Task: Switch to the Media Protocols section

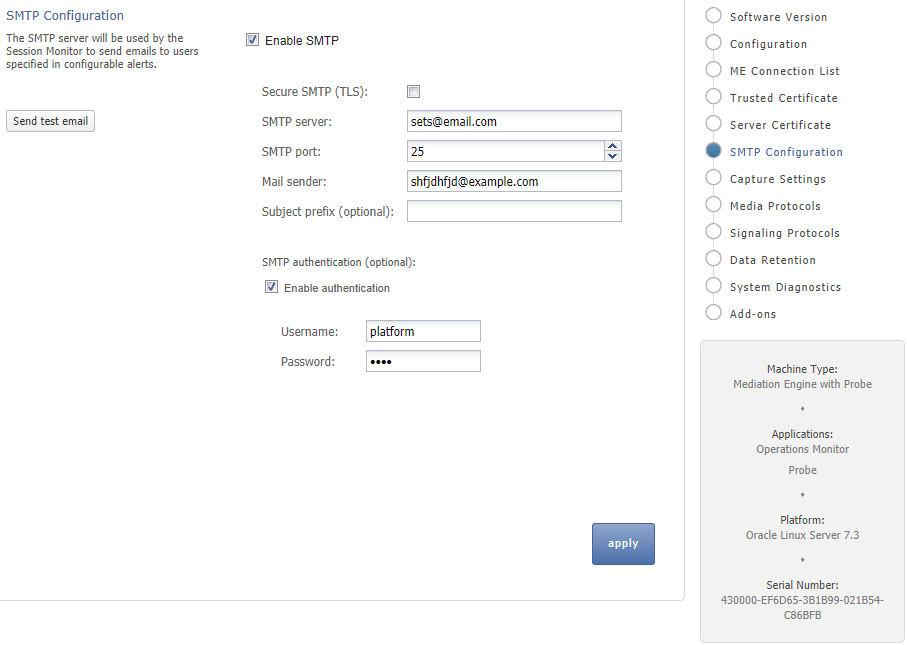Action: [x=714, y=205]
